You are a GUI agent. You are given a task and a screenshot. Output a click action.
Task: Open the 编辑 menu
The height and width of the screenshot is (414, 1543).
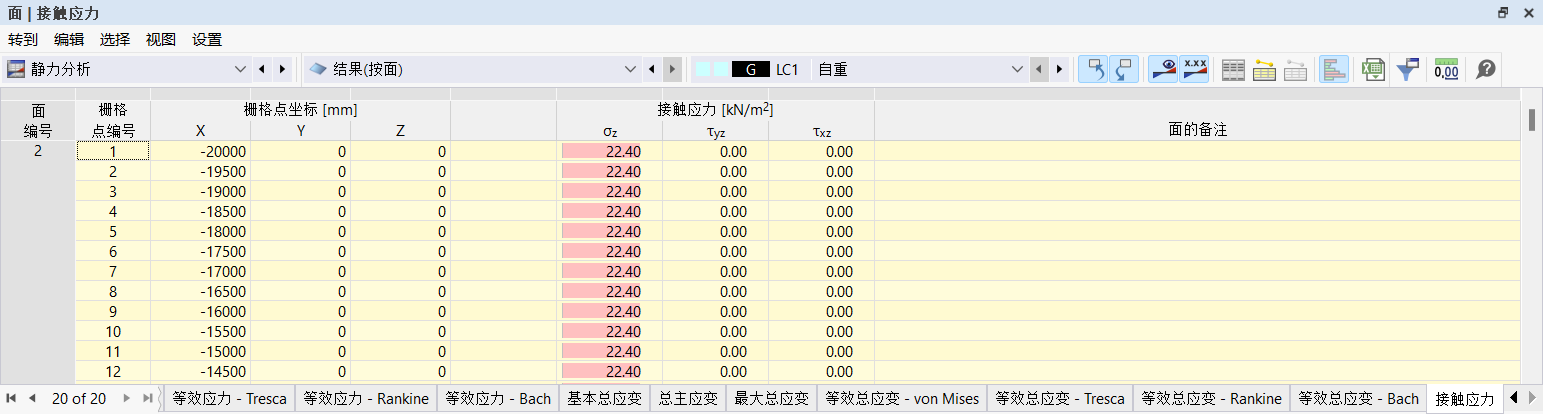pyautogui.click(x=69, y=40)
